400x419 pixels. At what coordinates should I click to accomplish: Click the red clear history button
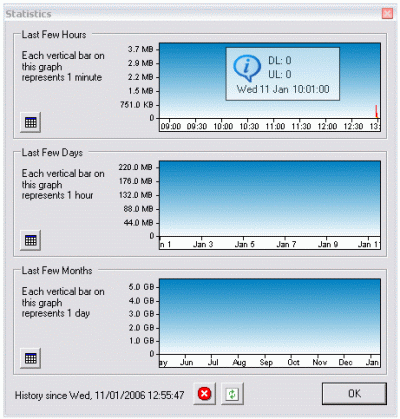point(204,394)
